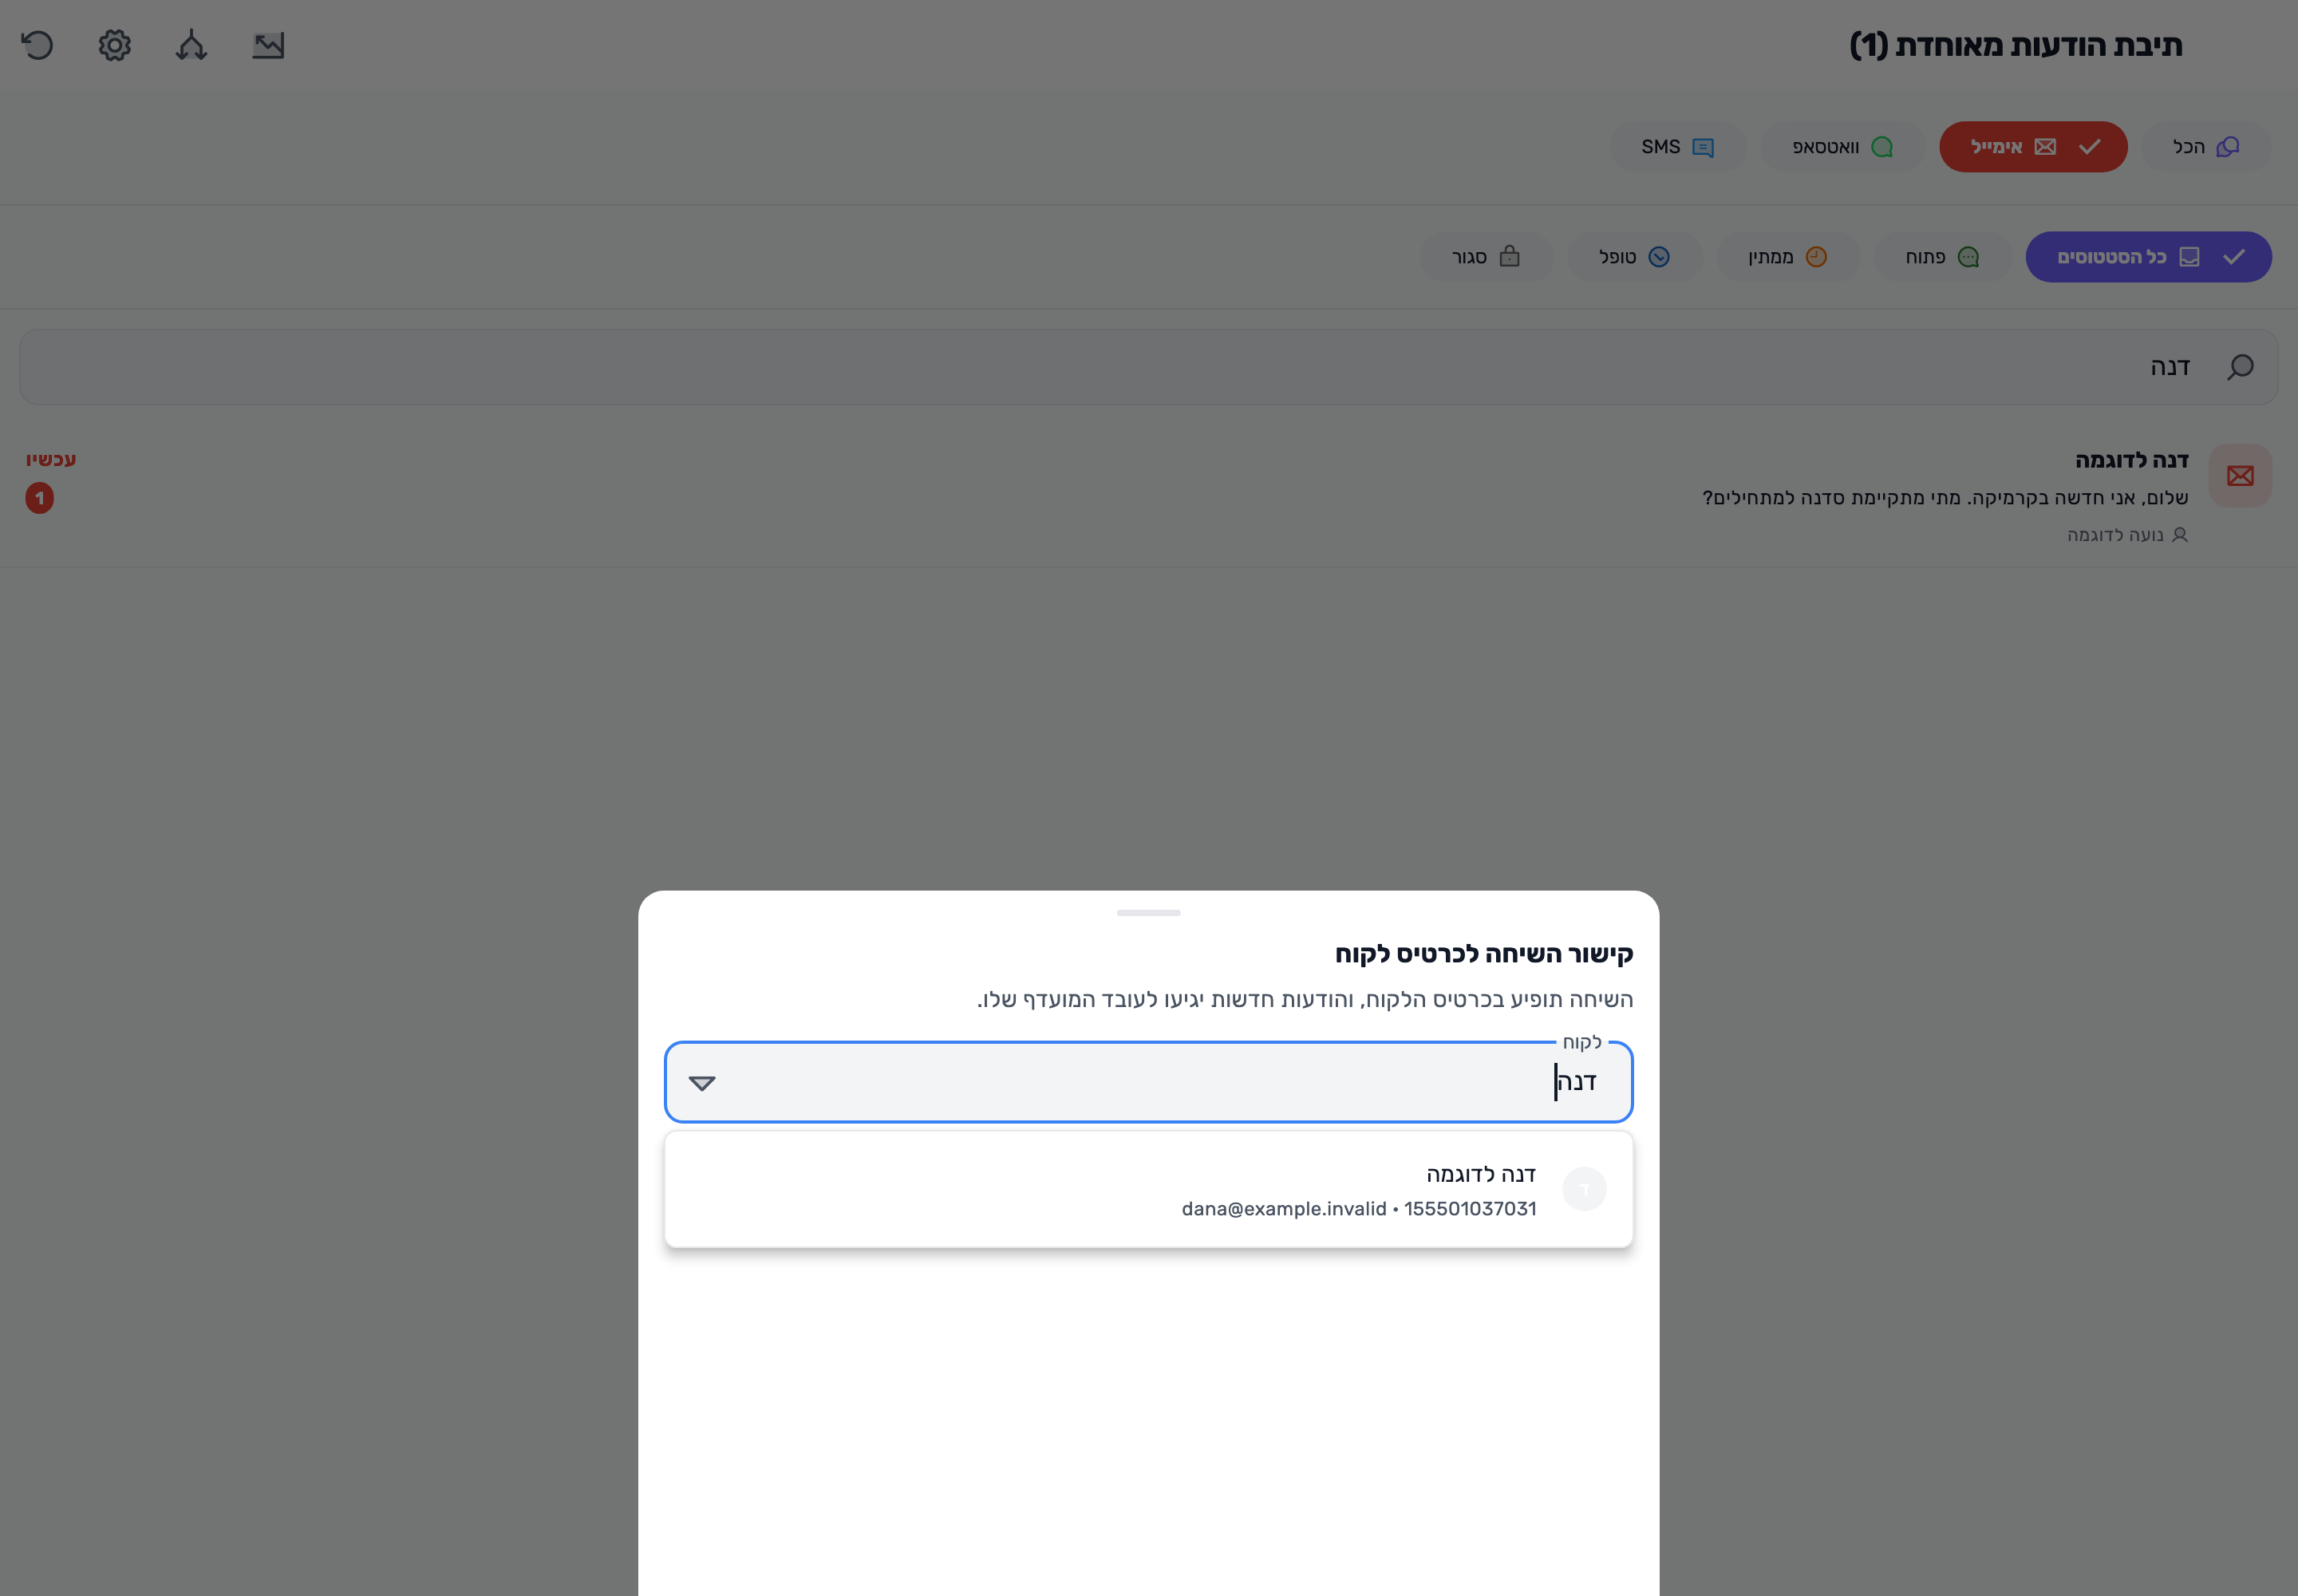Image resolution: width=2298 pixels, height=1596 pixels.
Task: Click the page title תיבת הודעות מאוחדת
Action: click(x=2015, y=46)
